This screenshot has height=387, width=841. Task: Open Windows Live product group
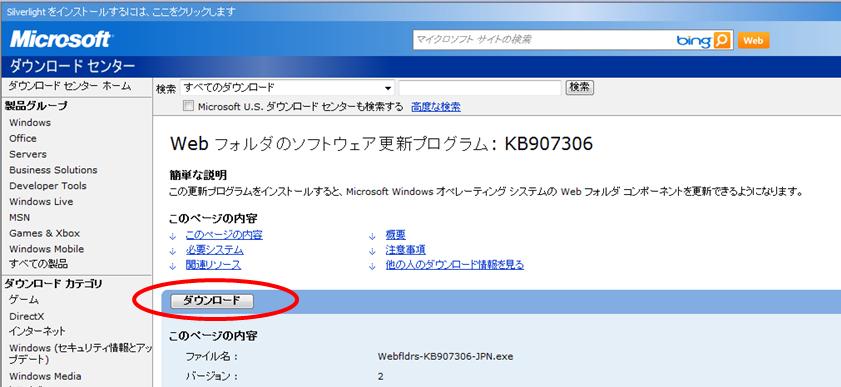point(41,202)
